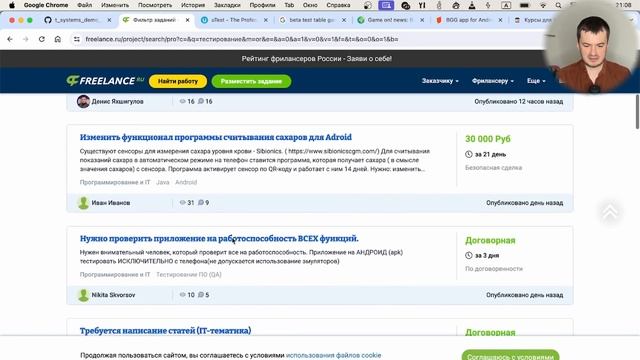Switch to the beta test table Google tab
Viewport: 640px width, 360px height.
(311, 20)
